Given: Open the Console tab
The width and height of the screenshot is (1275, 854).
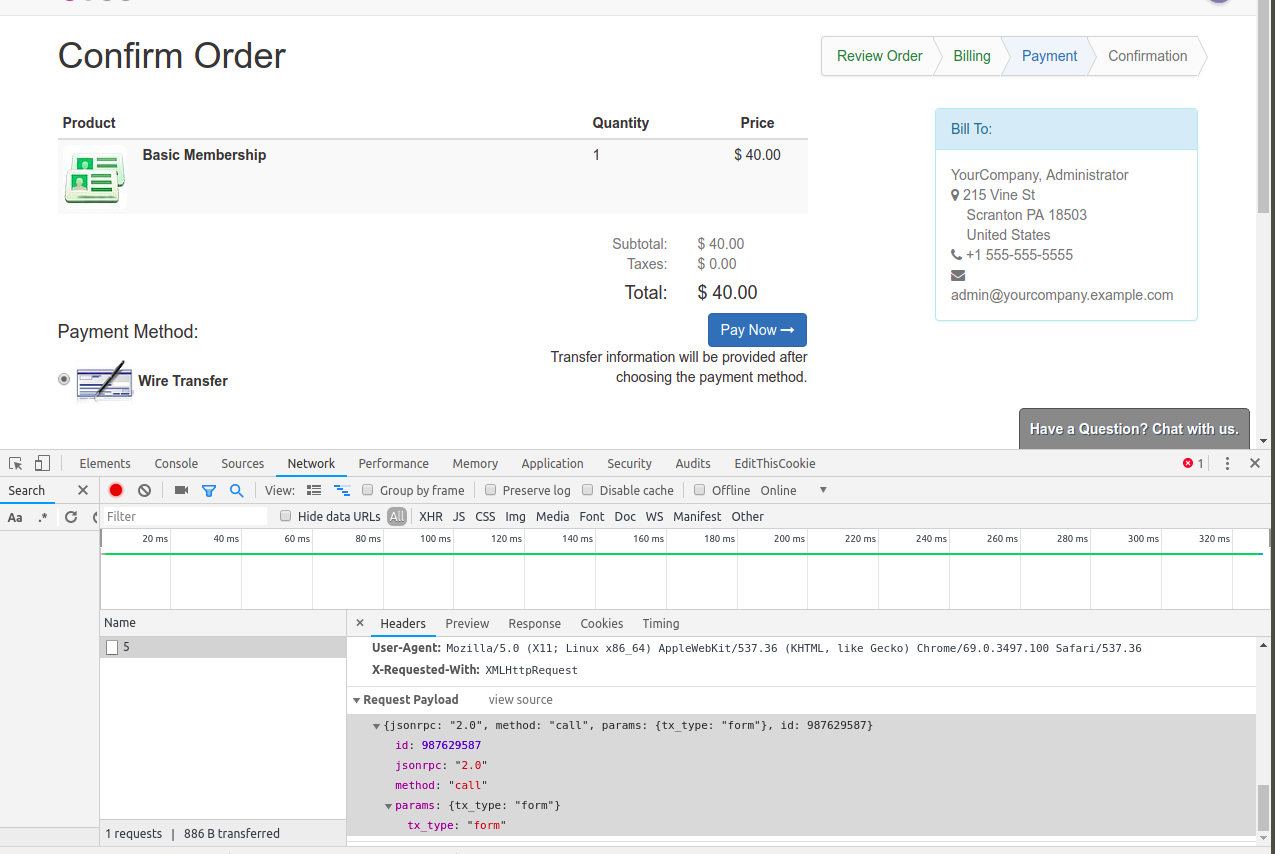Looking at the screenshot, I should coord(176,463).
